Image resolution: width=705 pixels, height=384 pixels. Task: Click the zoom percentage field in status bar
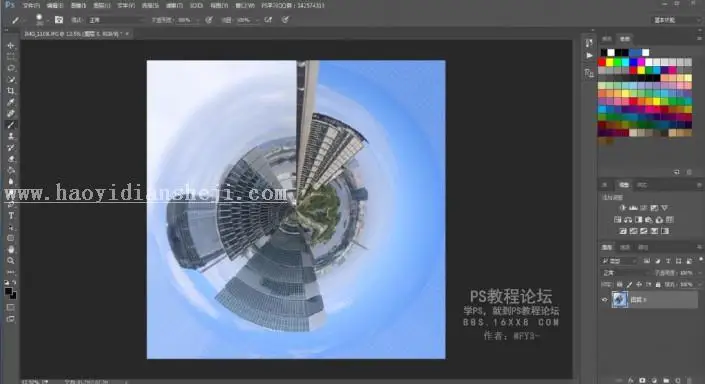pos(31,382)
